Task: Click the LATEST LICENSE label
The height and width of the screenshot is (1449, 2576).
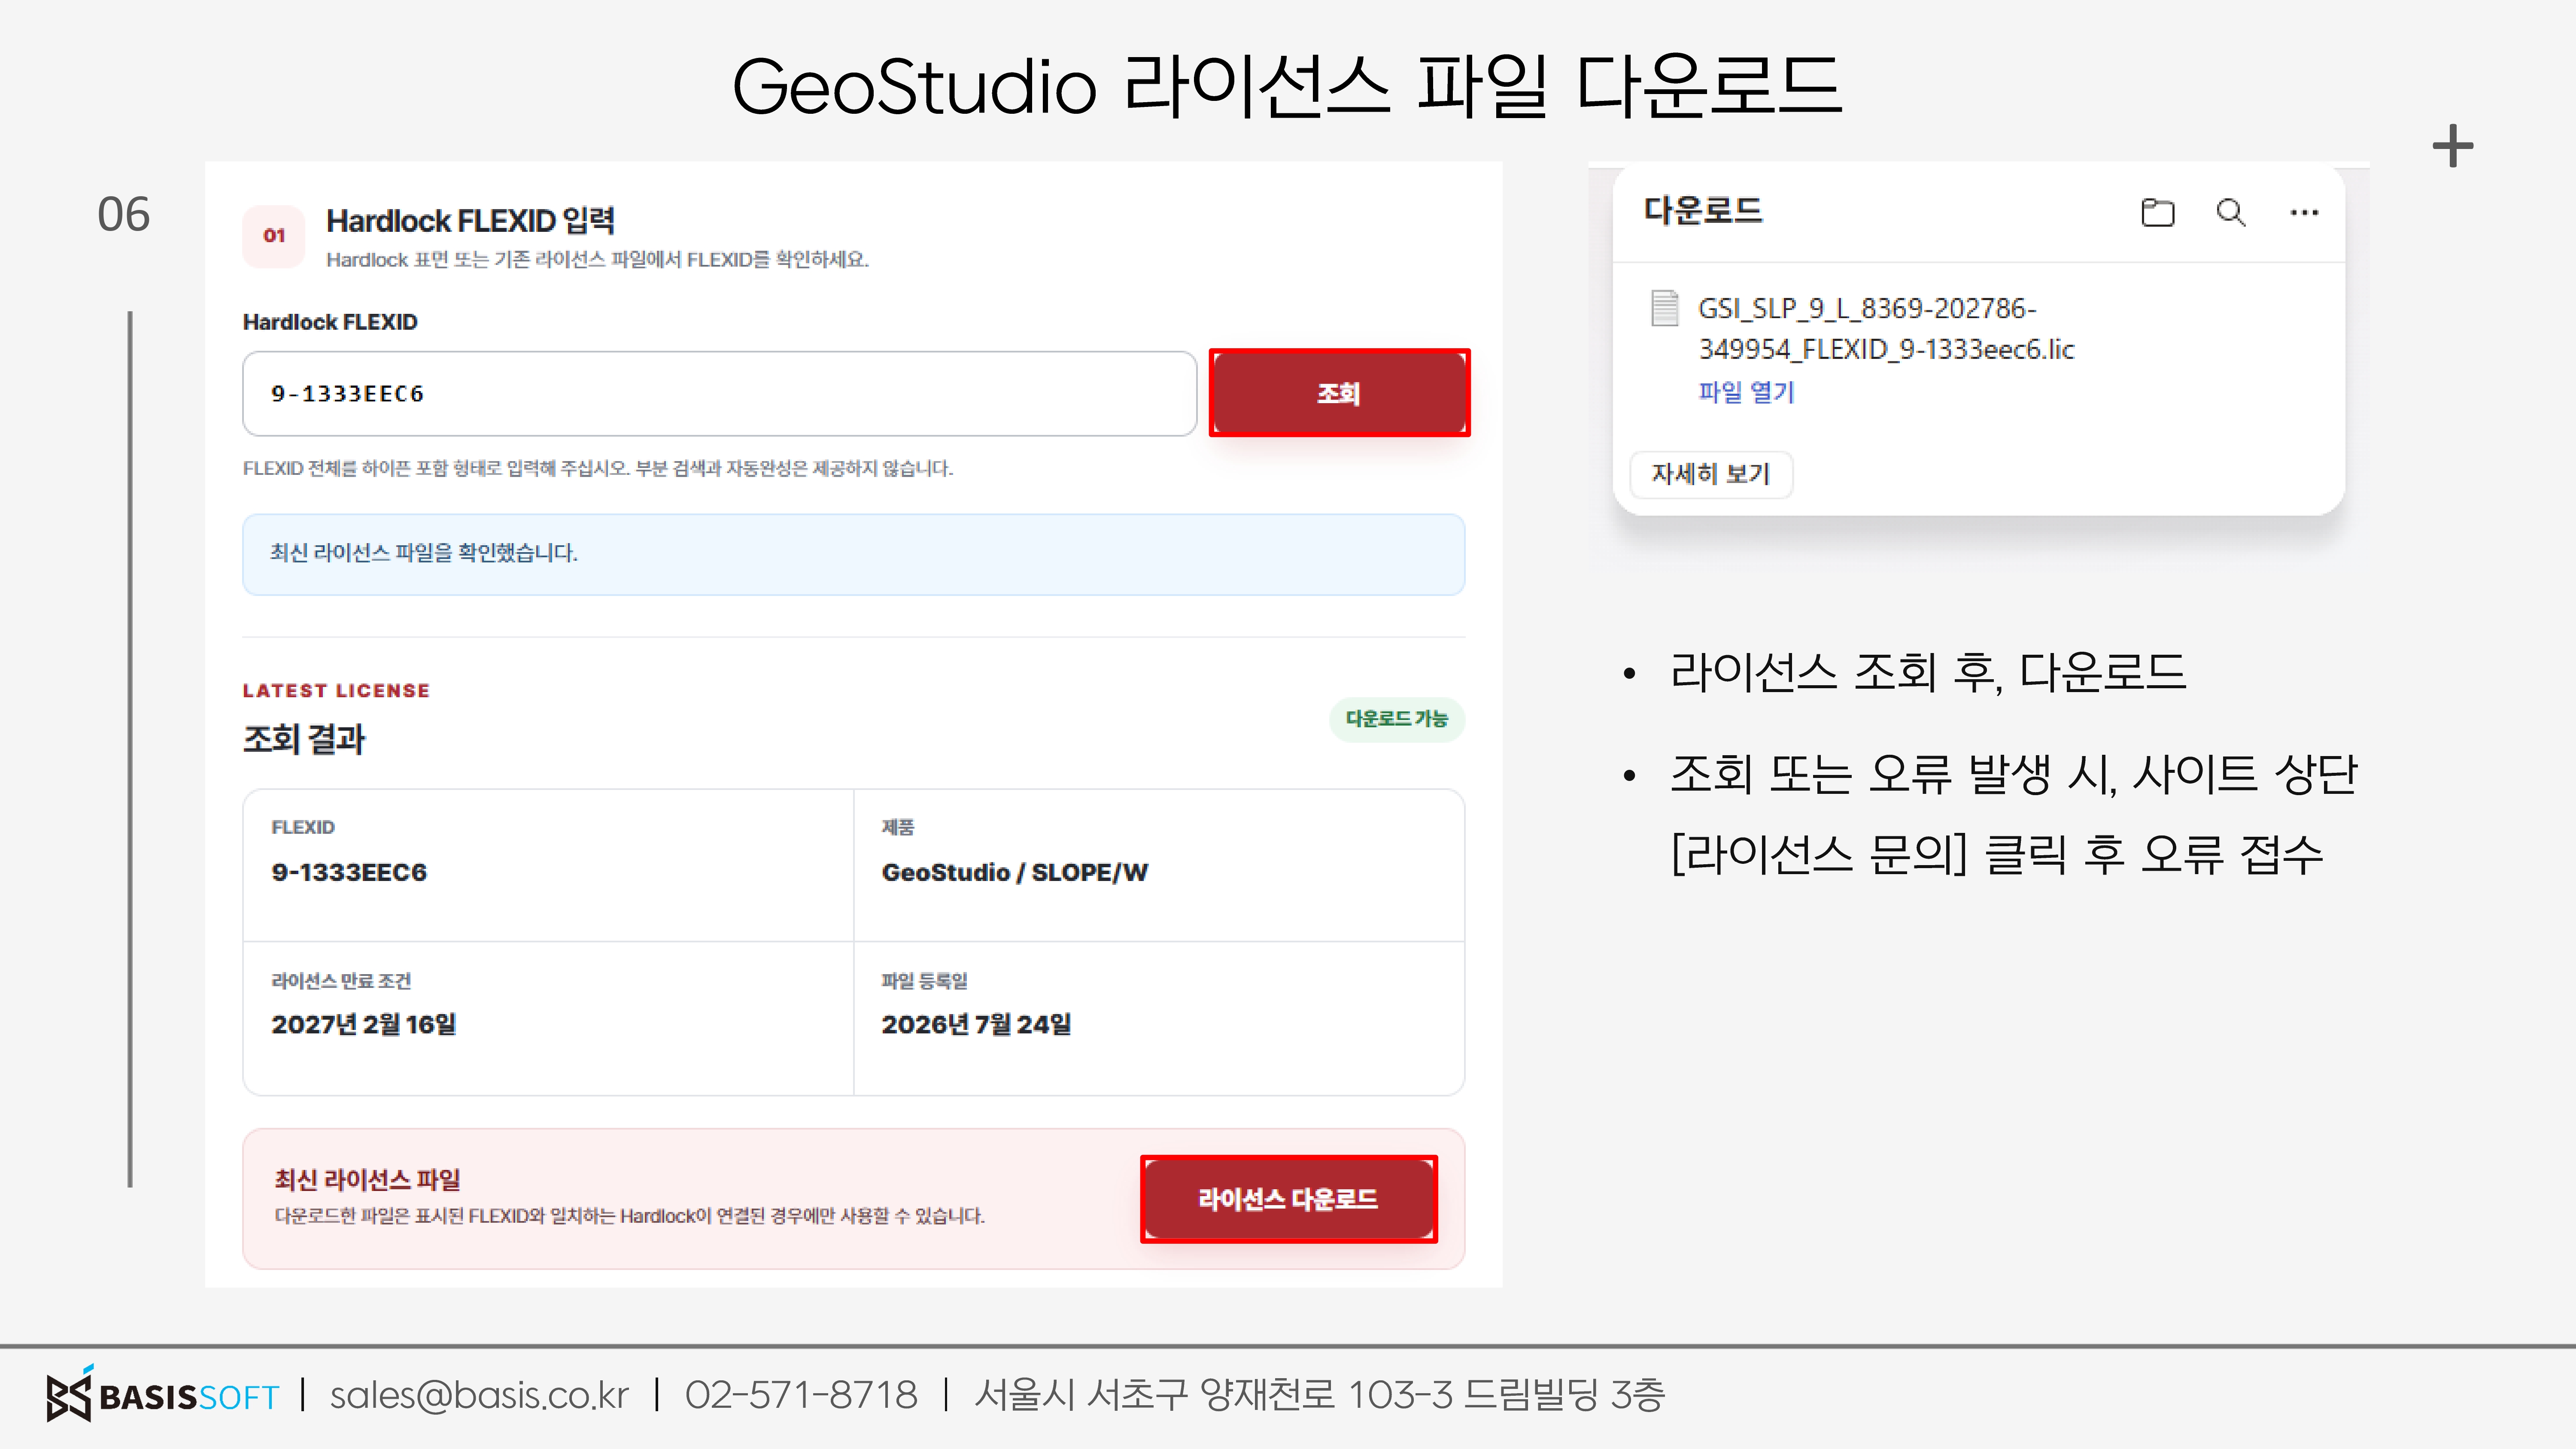Action: 336,691
